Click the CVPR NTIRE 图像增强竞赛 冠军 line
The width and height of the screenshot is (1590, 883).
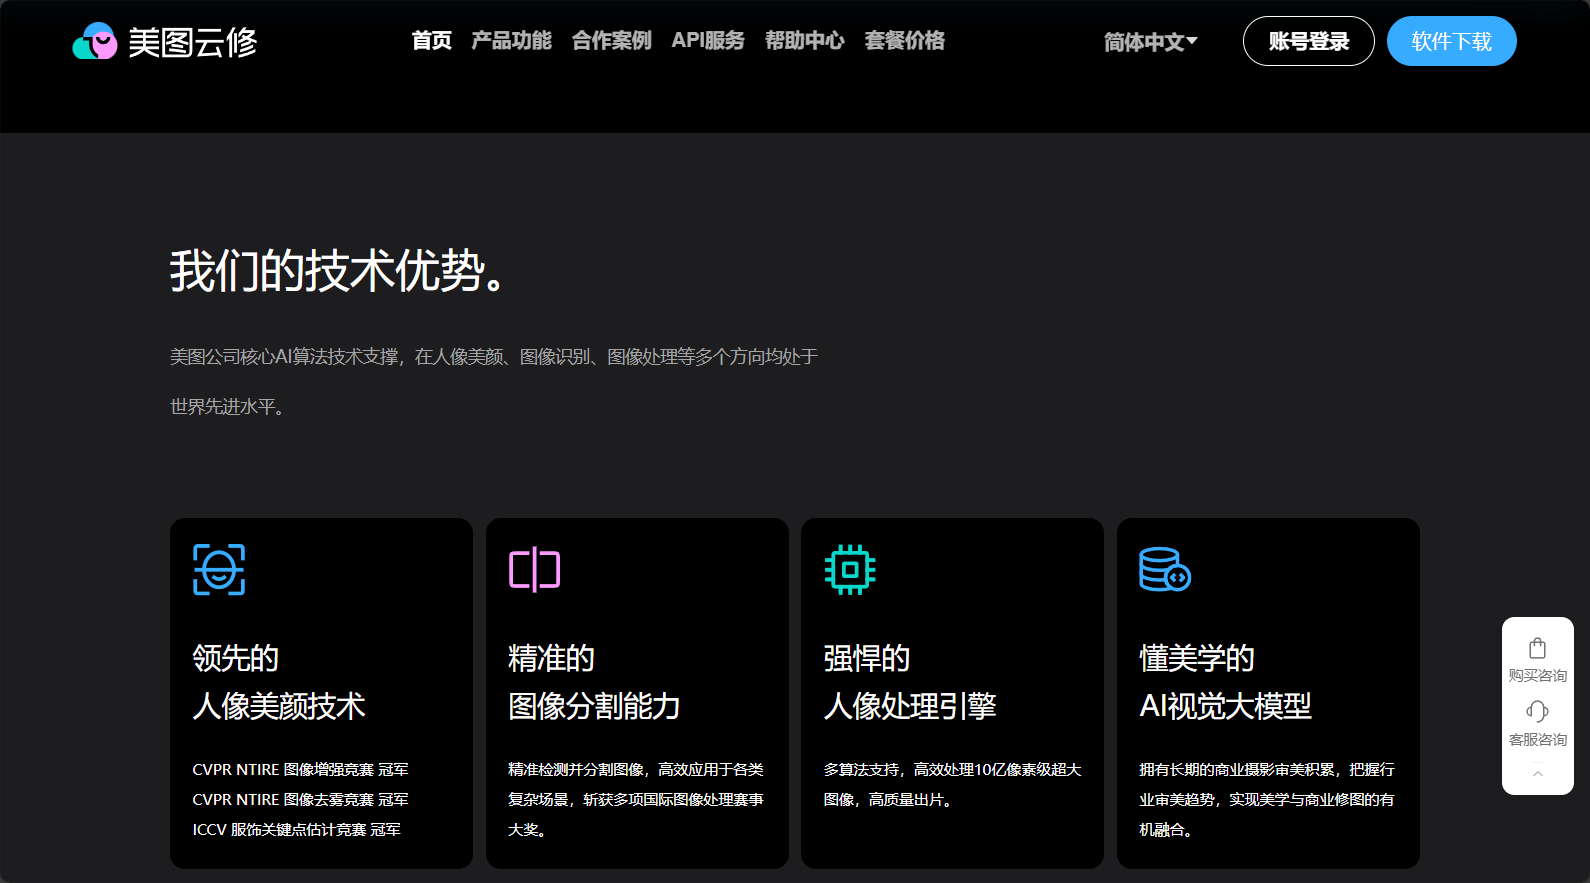[x=300, y=770]
